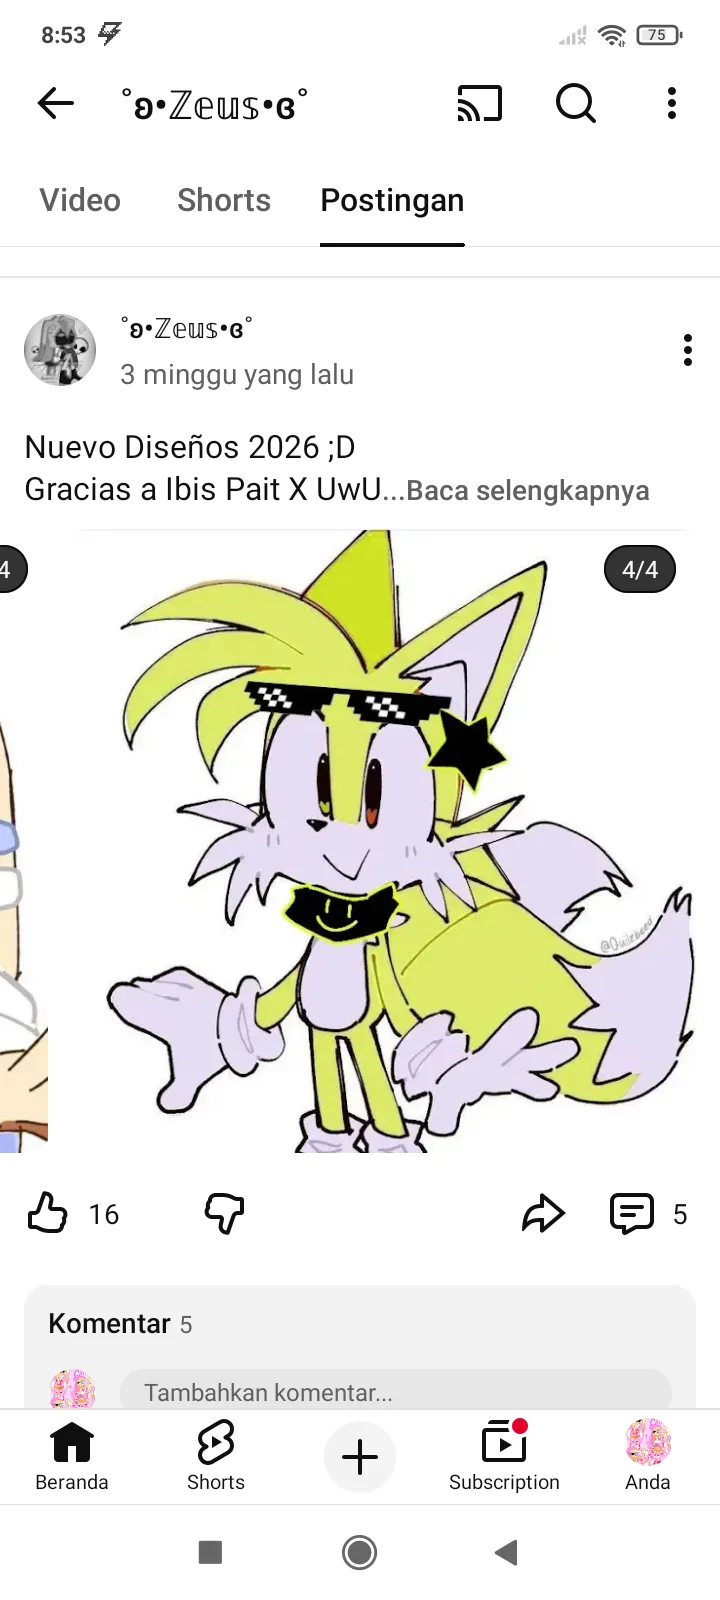Switch to the Video tab
The width and height of the screenshot is (720, 1600).
point(80,200)
